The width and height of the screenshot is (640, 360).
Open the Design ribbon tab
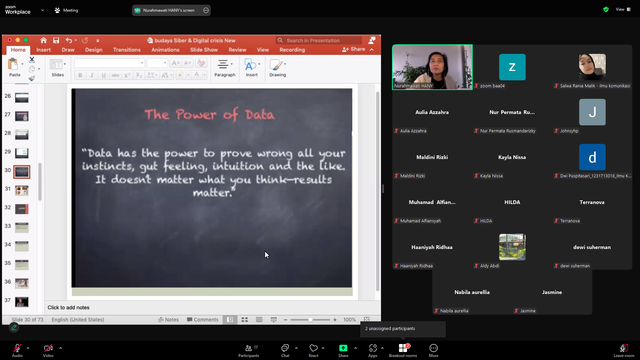click(93, 50)
